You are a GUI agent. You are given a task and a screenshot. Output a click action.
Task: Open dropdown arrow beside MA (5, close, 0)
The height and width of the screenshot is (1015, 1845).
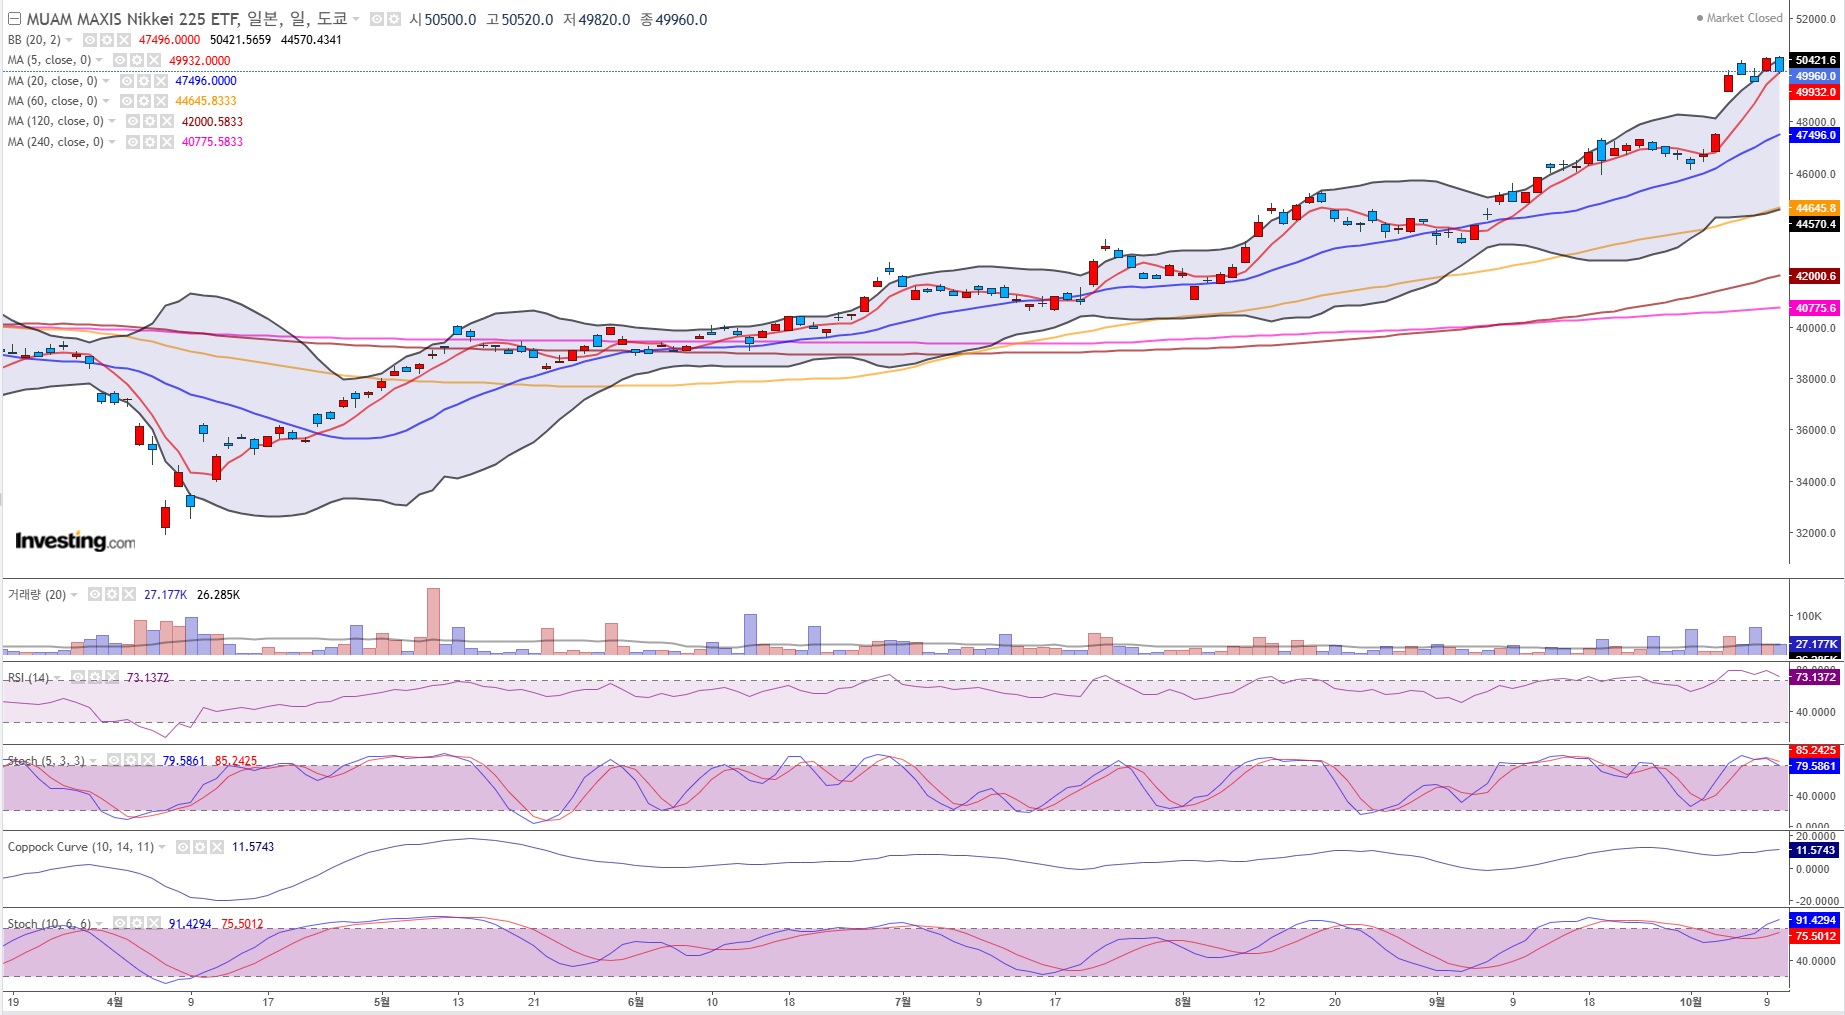pyautogui.click(x=99, y=60)
